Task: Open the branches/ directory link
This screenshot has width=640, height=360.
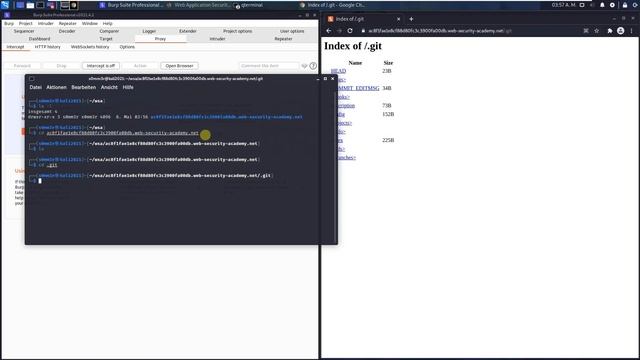Action: [x=347, y=158]
